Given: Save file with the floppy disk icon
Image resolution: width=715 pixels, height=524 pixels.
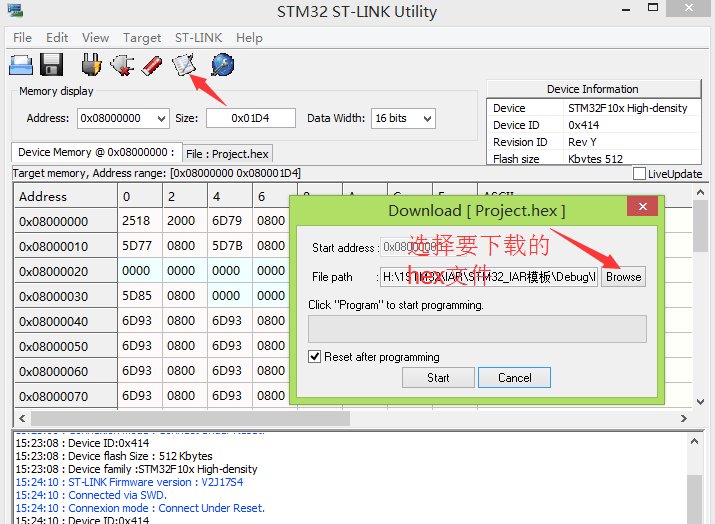Looking at the screenshot, I should [x=52, y=64].
